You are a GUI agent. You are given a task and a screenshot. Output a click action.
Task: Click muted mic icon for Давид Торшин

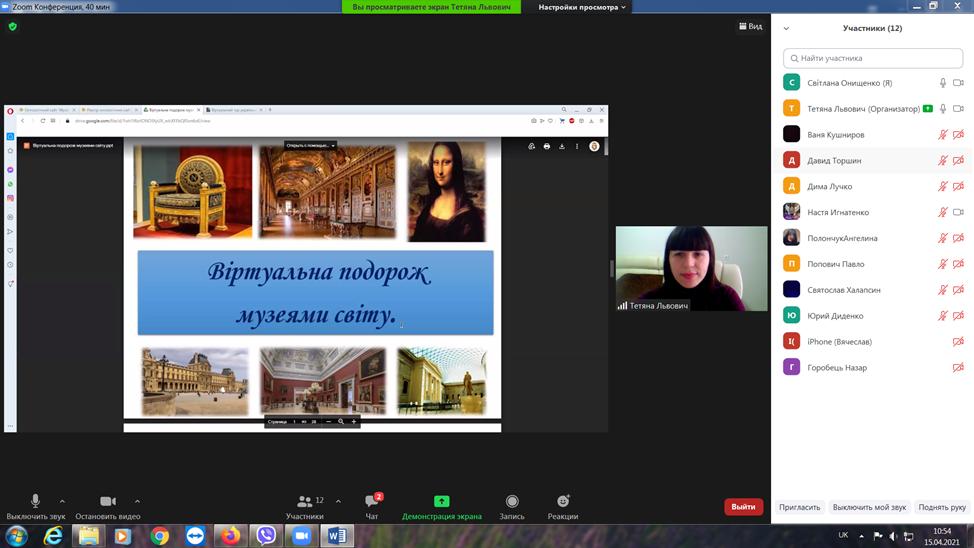pyautogui.click(x=943, y=160)
